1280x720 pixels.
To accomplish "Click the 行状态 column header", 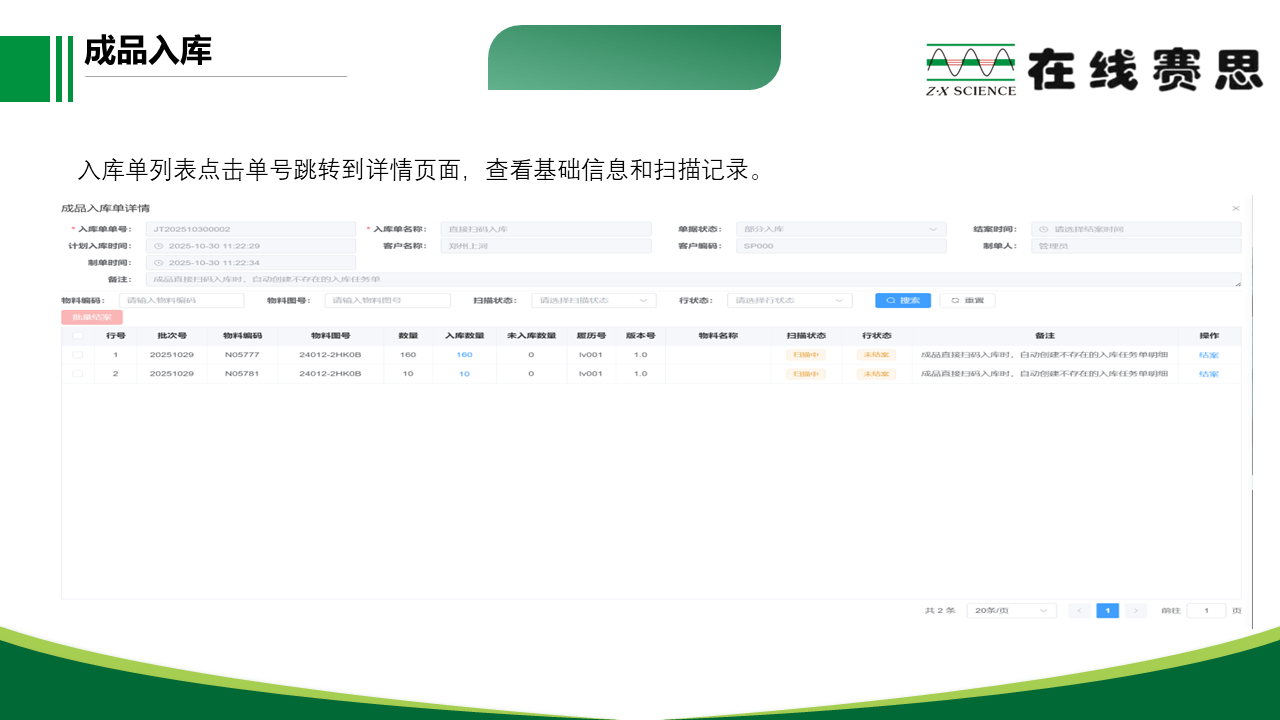I will point(876,336).
